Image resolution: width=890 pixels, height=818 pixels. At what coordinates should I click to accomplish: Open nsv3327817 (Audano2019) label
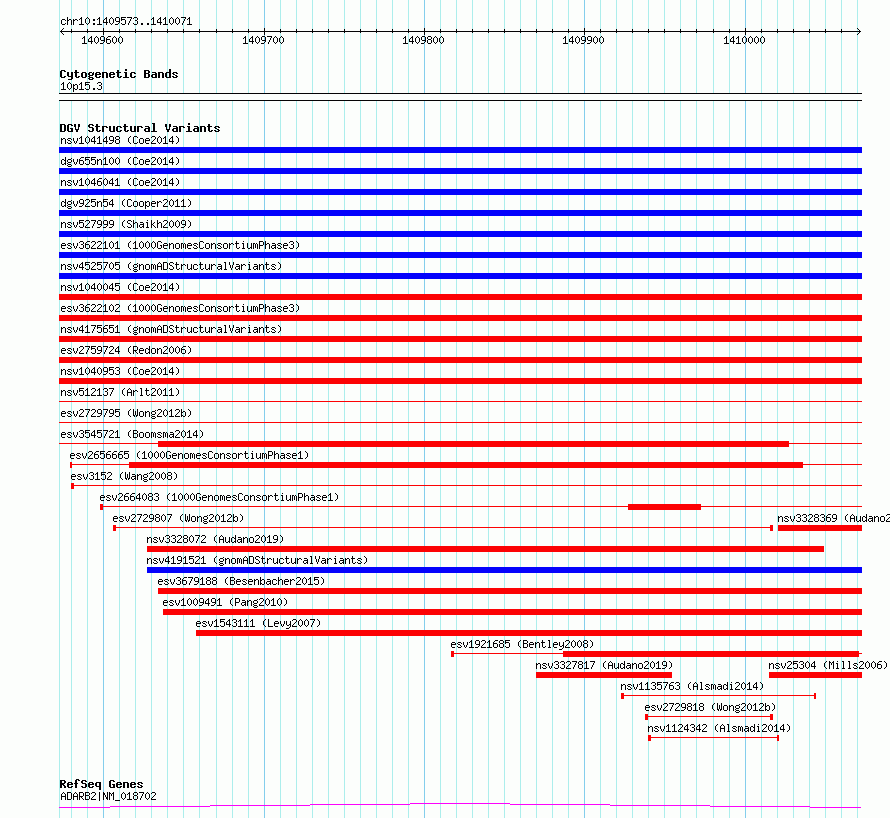[x=604, y=665]
